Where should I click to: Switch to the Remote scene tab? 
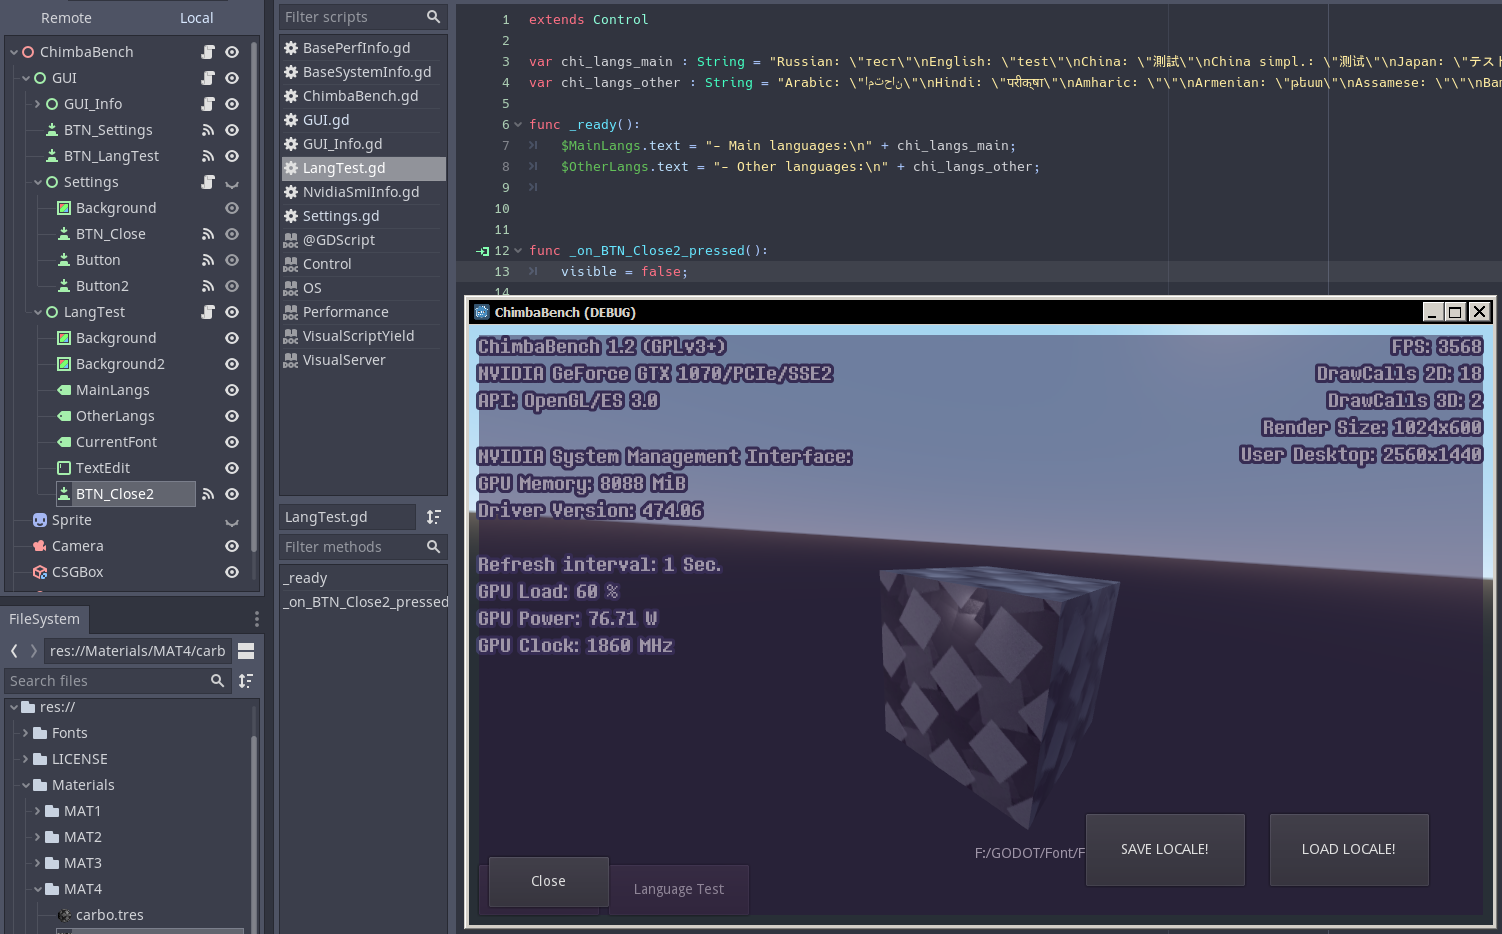click(66, 18)
